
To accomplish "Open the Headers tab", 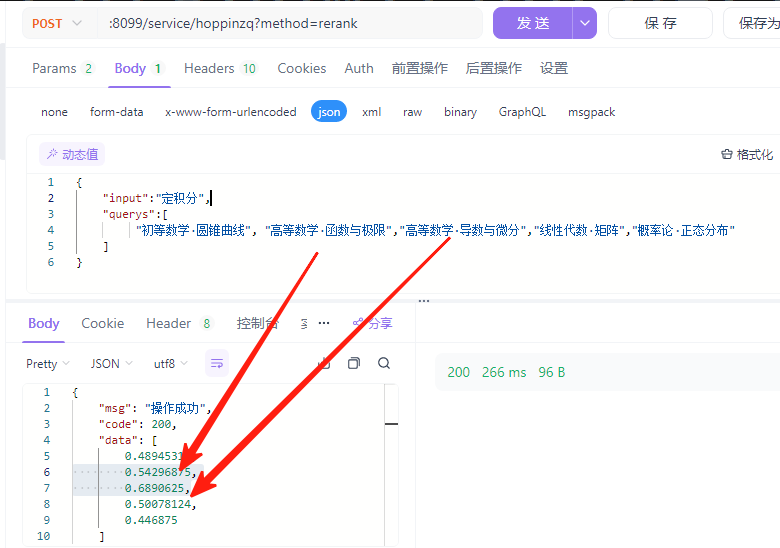I will click(x=220, y=68).
